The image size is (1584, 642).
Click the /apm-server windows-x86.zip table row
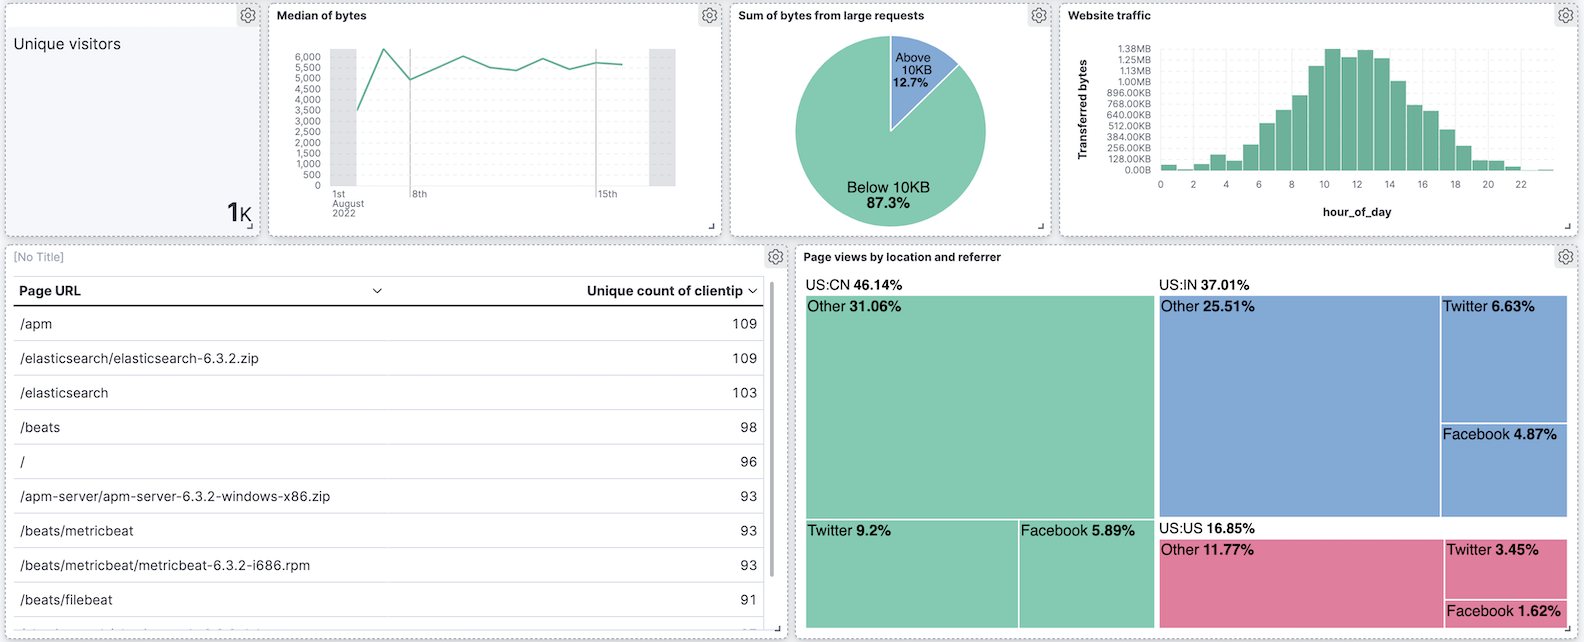click(x=388, y=497)
